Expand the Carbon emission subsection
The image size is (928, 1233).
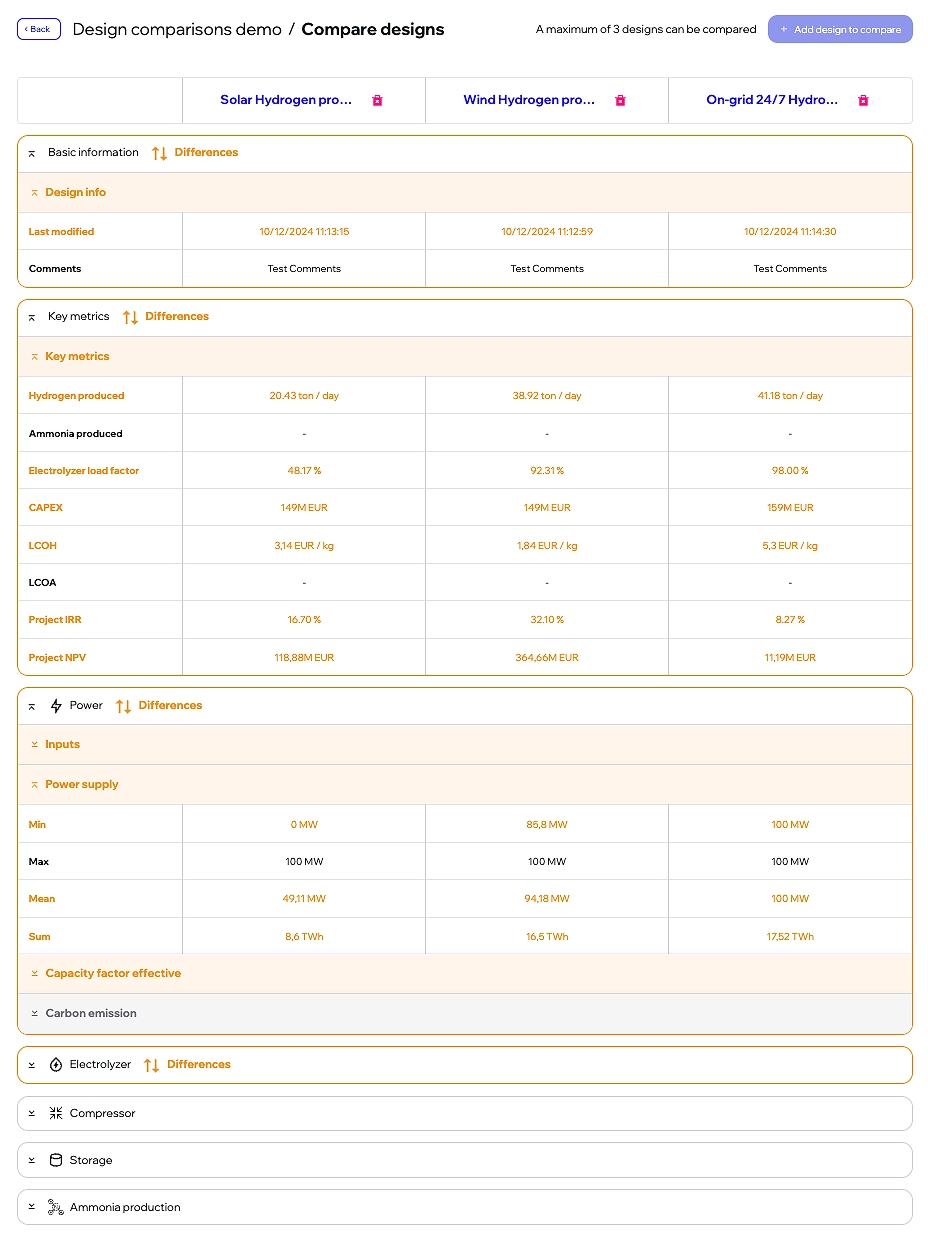click(x=35, y=1013)
